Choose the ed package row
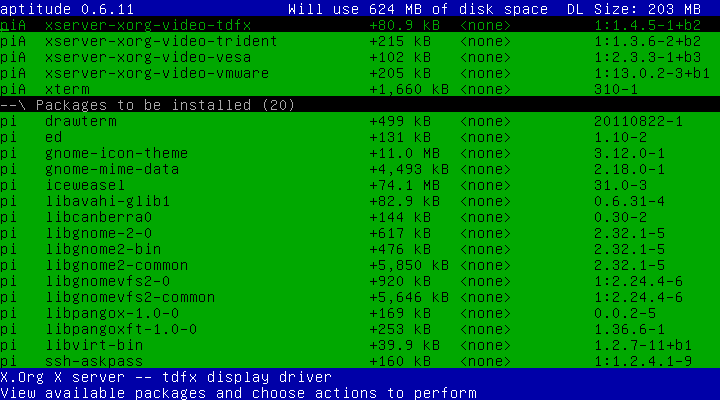Viewport: 720px width, 400px height. pyautogui.click(x=54, y=137)
